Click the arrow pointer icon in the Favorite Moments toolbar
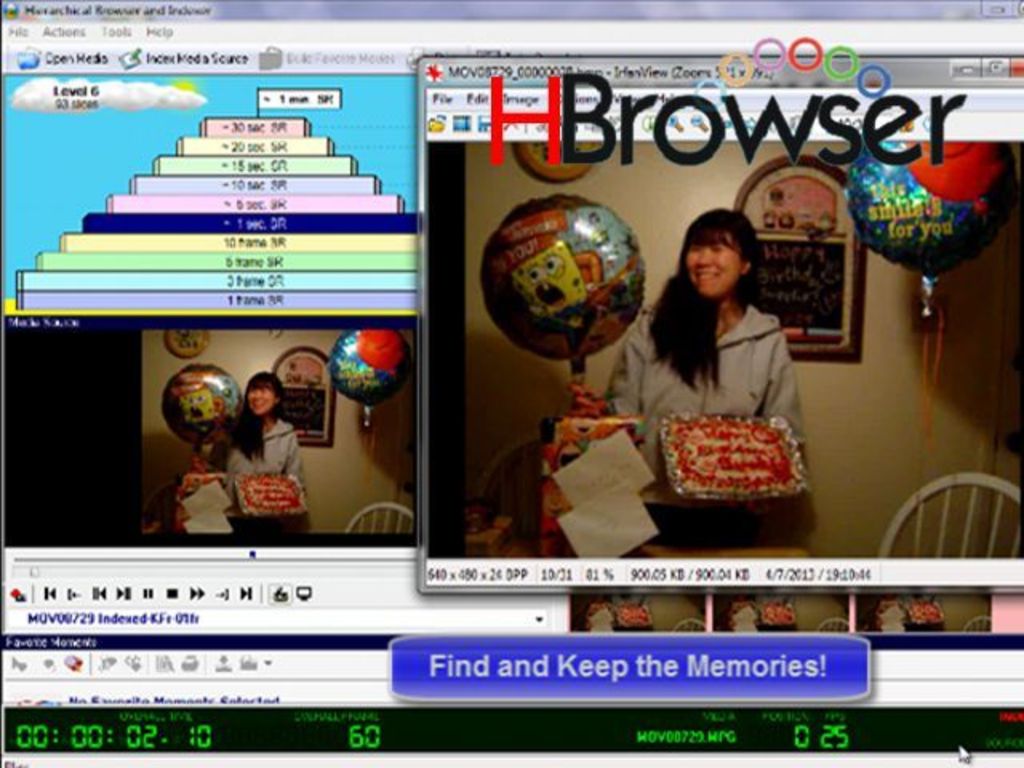The width and height of the screenshot is (1024, 768). tap(20, 664)
